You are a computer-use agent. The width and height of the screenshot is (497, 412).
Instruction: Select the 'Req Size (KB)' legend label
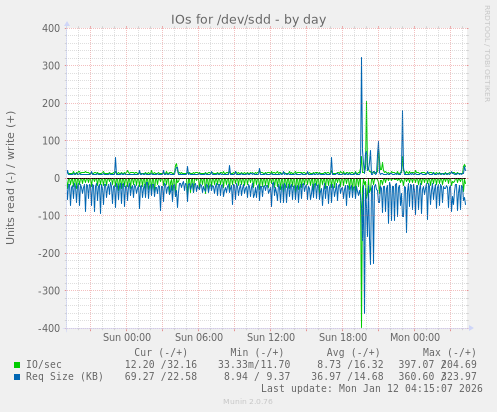[65, 377]
